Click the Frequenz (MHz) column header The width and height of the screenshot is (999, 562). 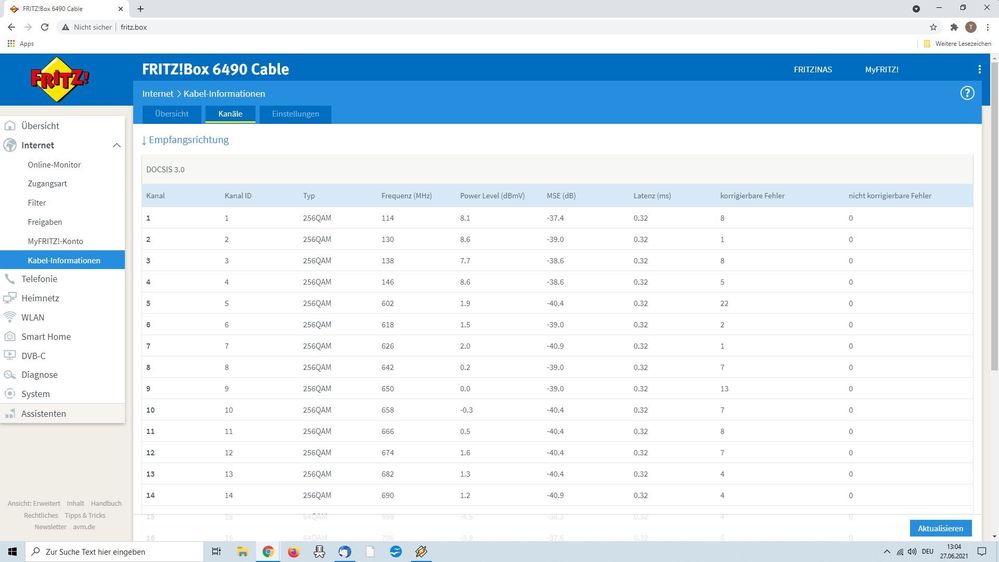point(406,196)
